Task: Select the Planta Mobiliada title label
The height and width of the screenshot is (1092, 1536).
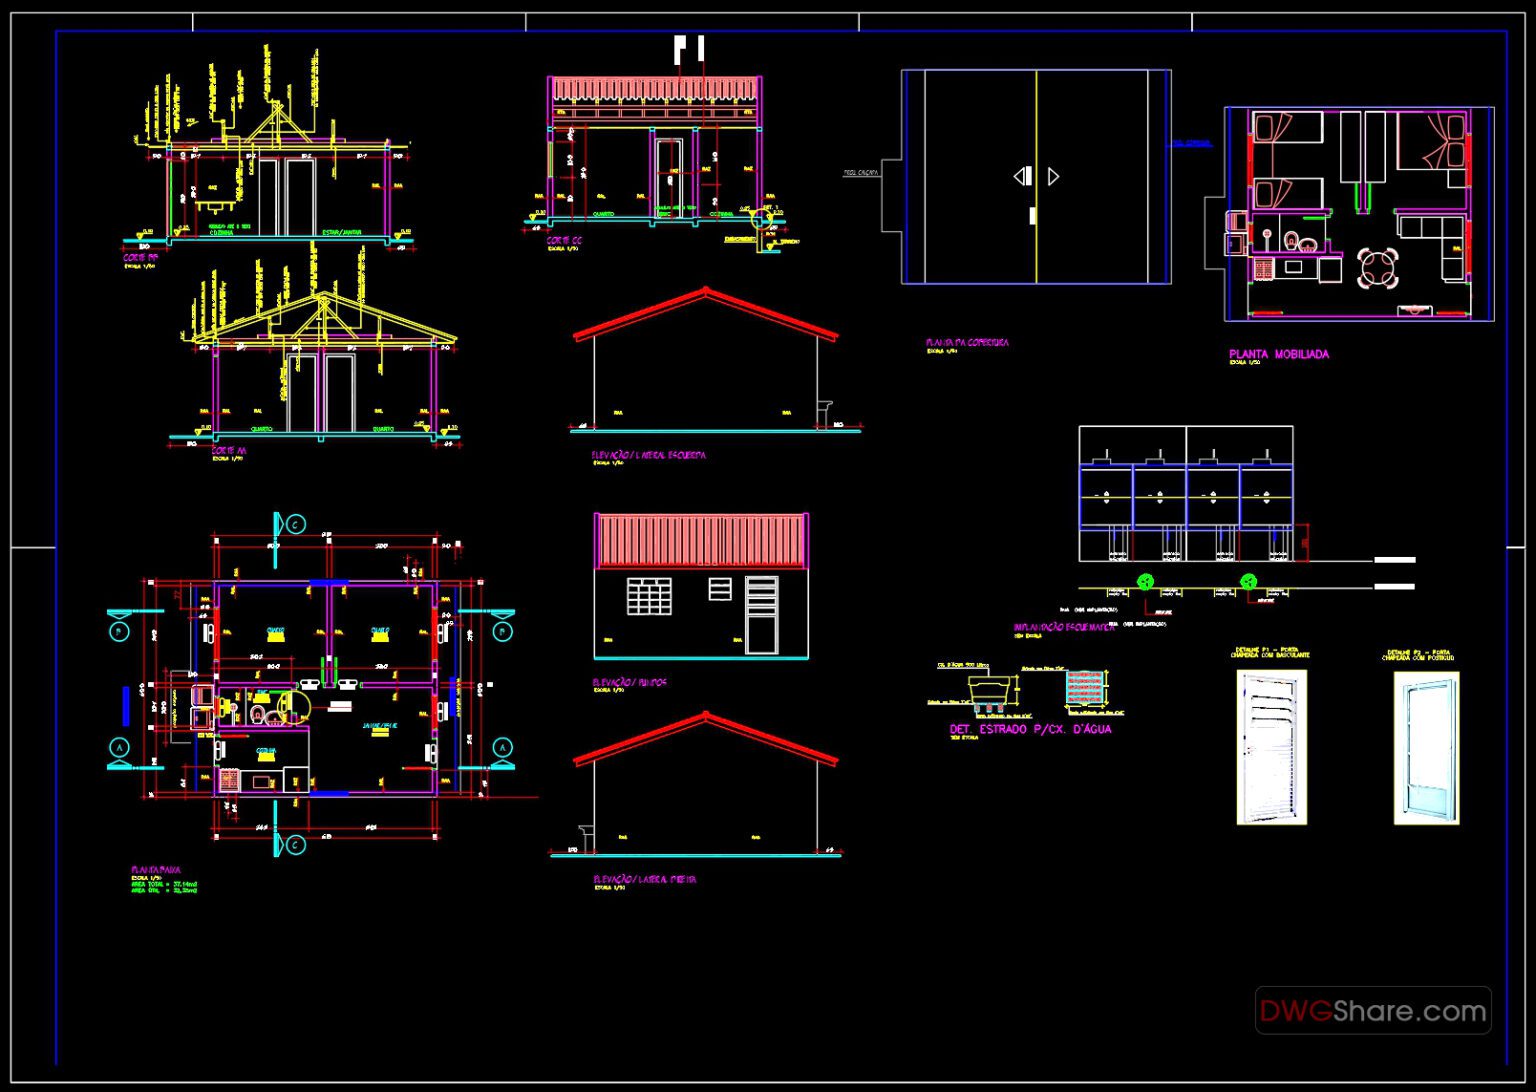Action: [1280, 353]
